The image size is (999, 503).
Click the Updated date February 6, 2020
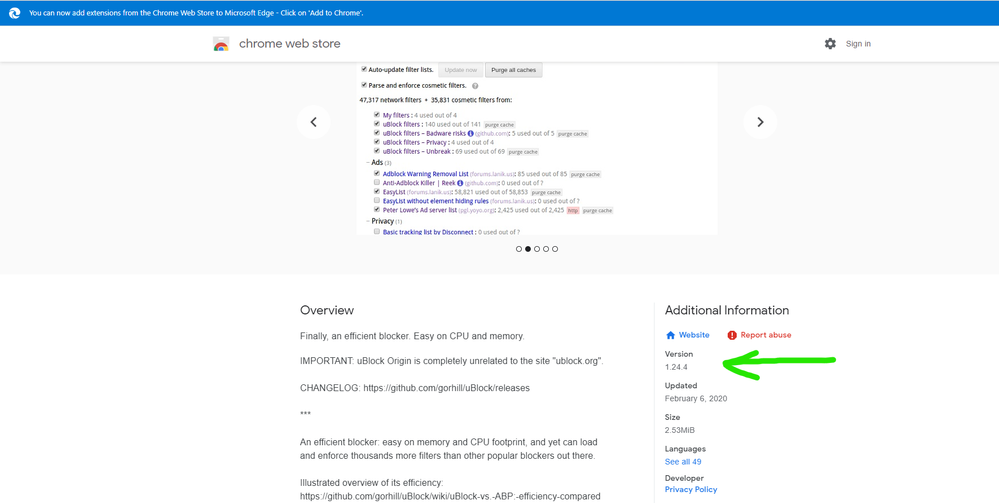click(696, 398)
